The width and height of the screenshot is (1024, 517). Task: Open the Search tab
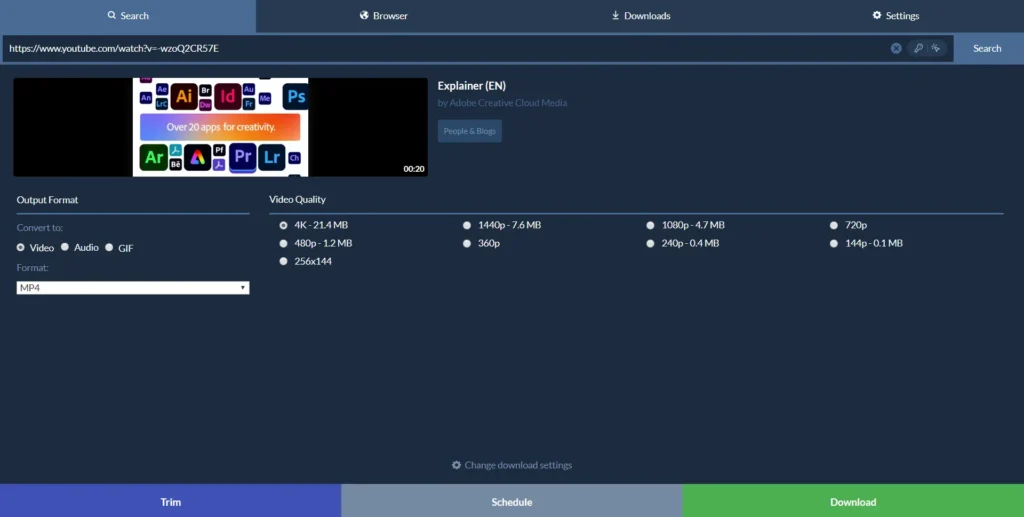[128, 16]
